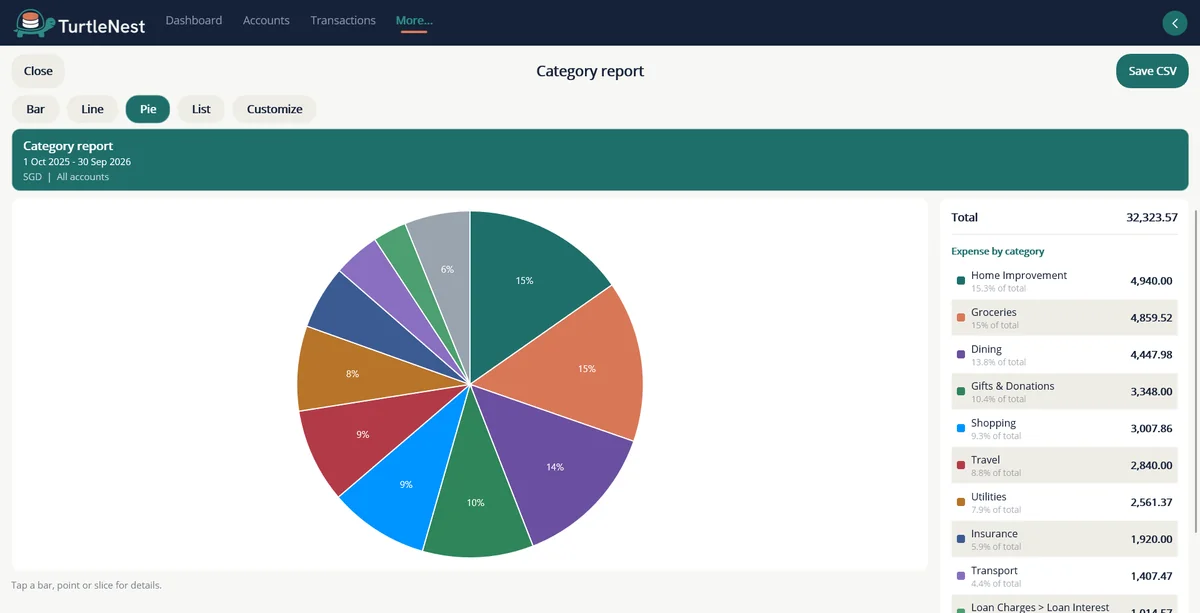Click the amount 1,920.00
The height and width of the screenshot is (613, 1200).
[1151, 539]
